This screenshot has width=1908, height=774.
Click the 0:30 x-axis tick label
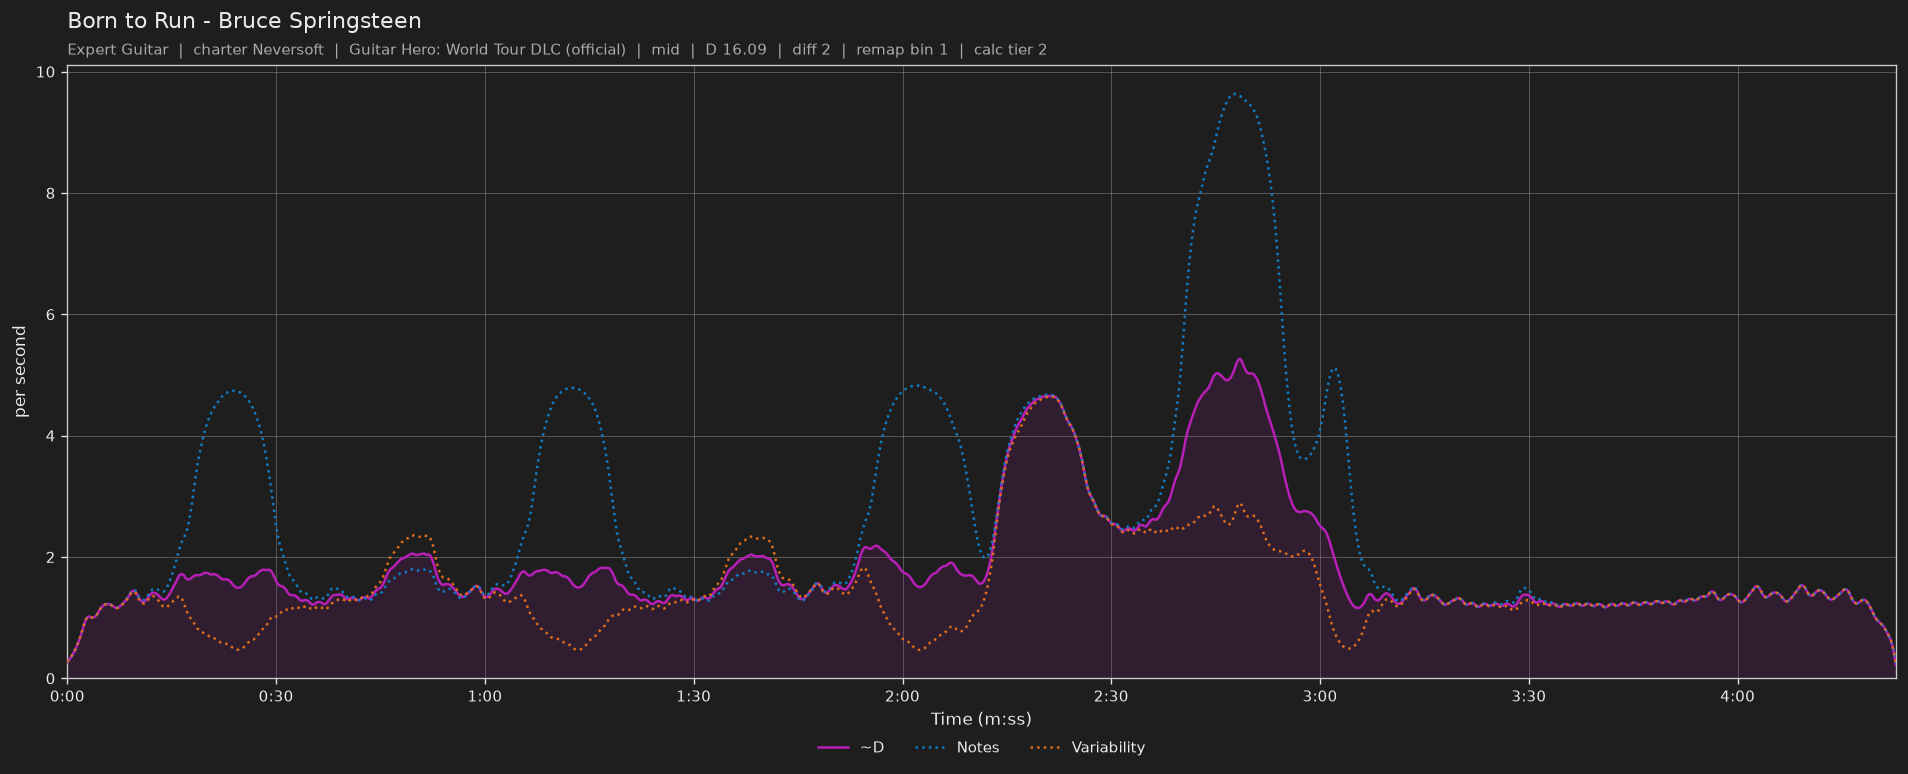pos(276,697)
